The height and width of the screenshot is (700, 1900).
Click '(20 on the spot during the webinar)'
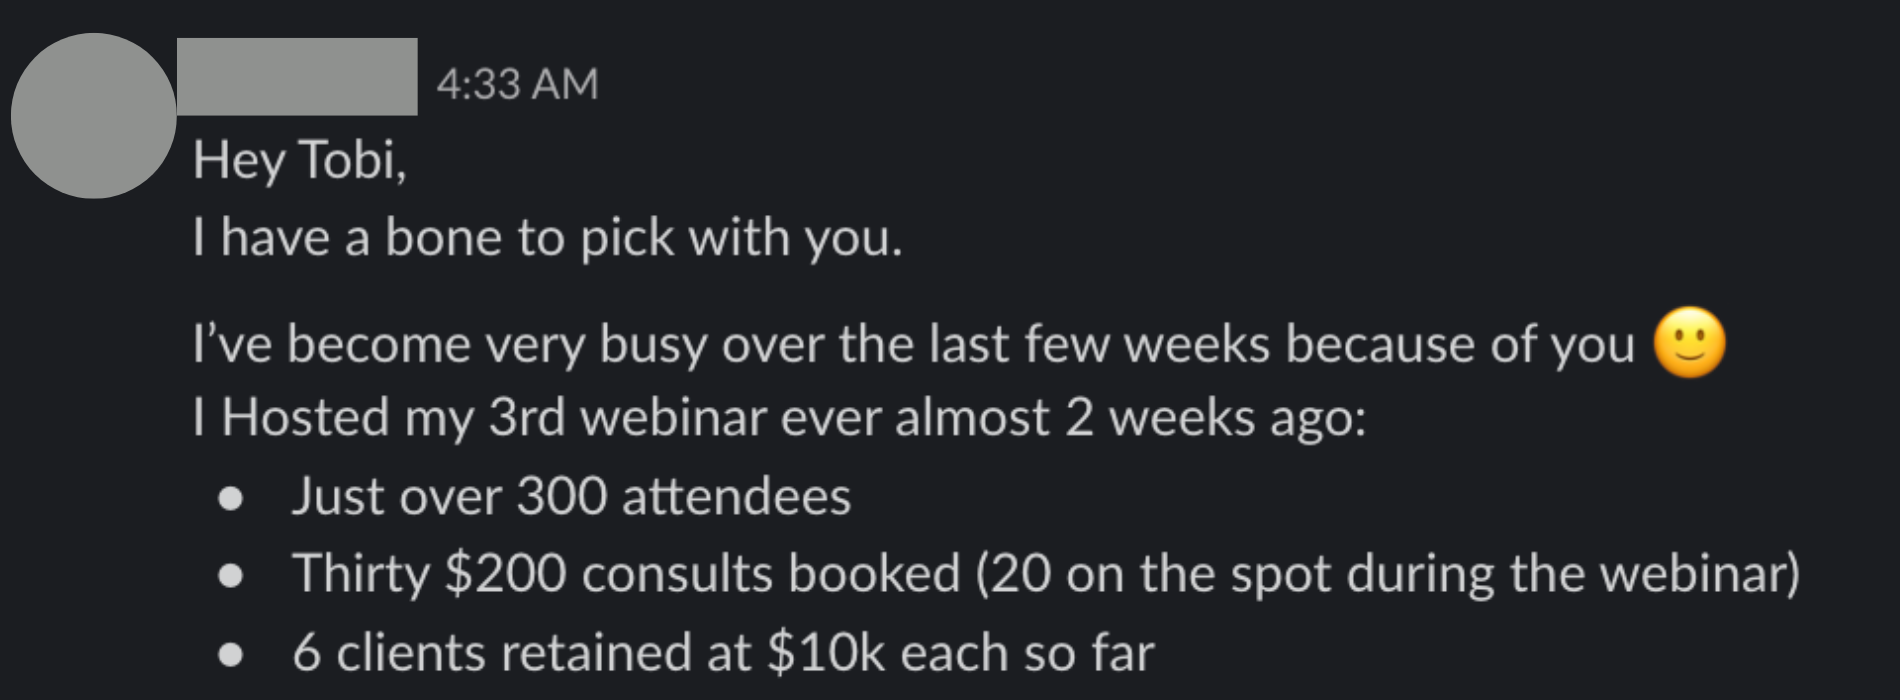click(1388, 574)
